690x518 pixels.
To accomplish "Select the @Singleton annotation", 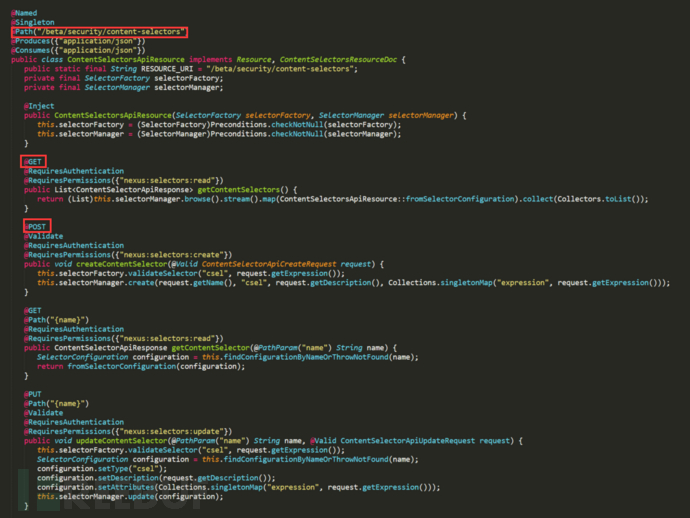I will (x=33, y=22).
